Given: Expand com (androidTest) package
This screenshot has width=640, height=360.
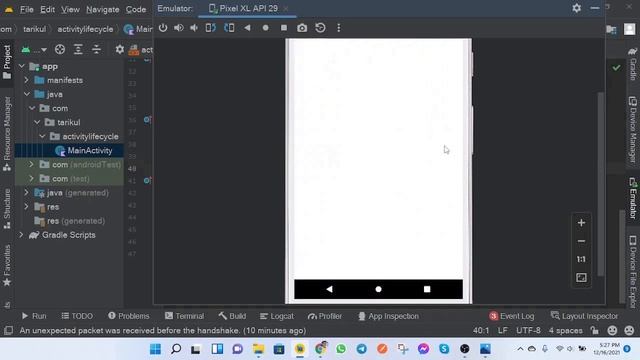Looking at the screenshot, I should (31, 164).
